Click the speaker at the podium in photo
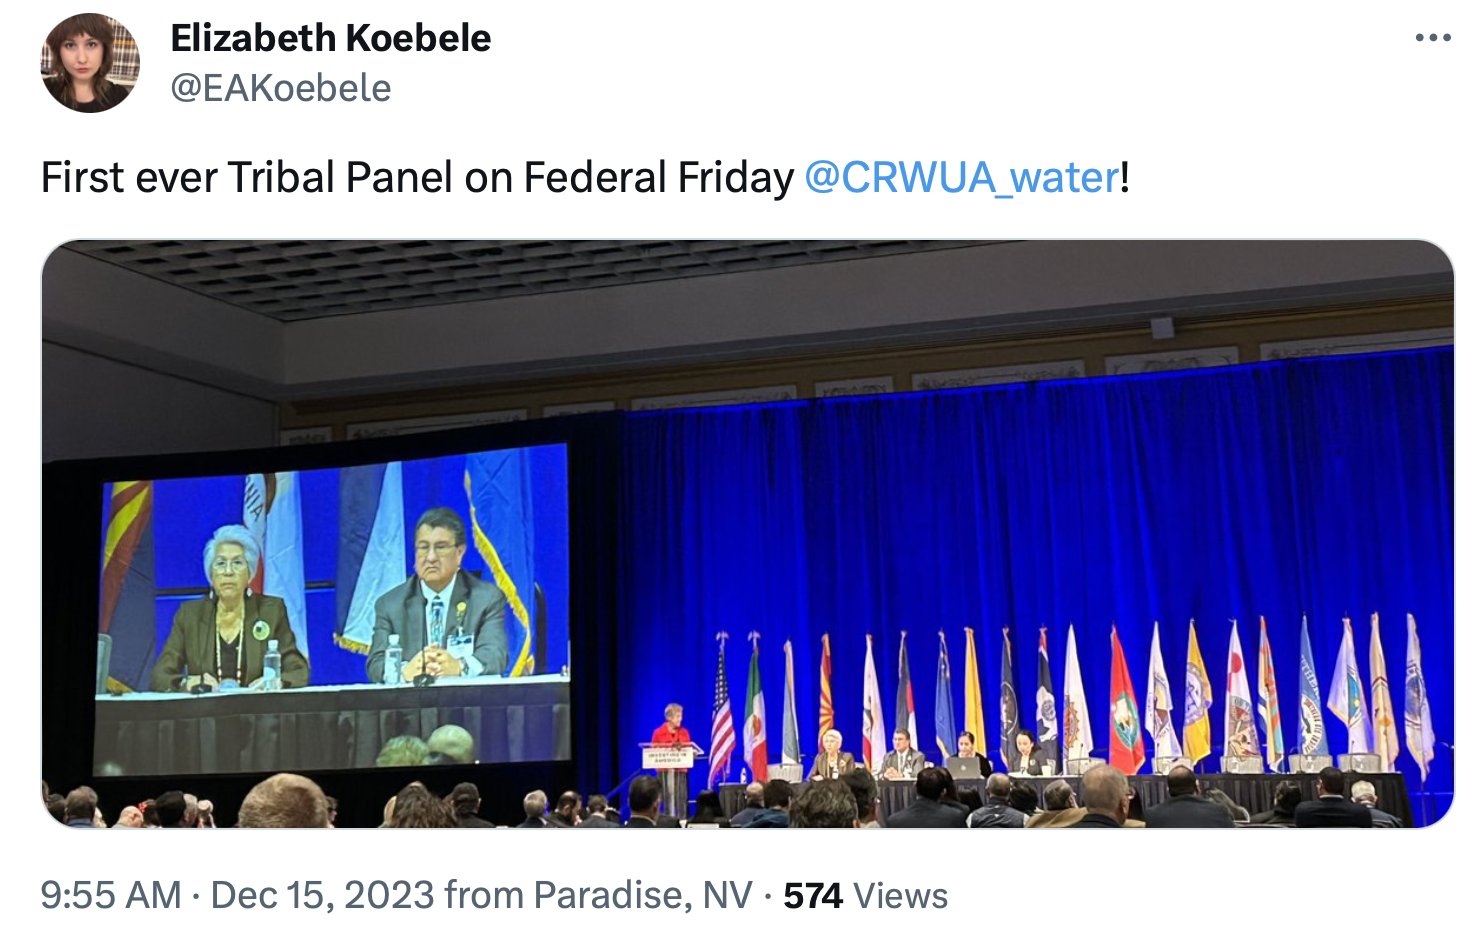This screenshot has width=1472, height=938. (x=672, y=730)
